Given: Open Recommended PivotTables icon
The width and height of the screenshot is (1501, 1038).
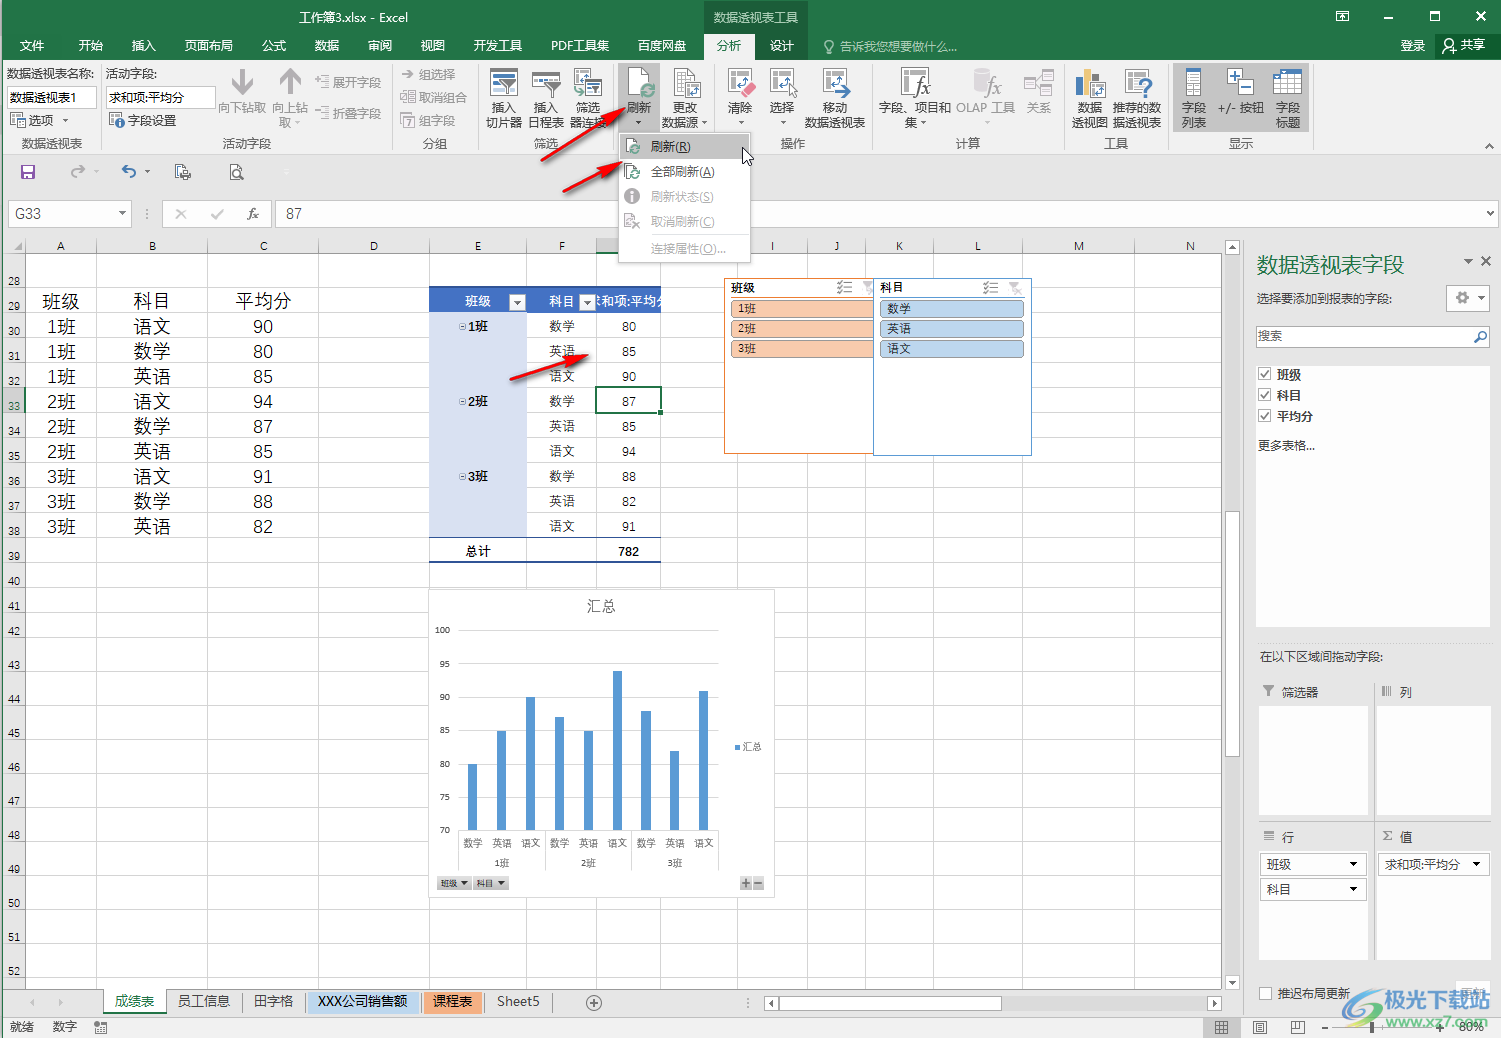Looking at the screenshot, I should click(1137, 98).
